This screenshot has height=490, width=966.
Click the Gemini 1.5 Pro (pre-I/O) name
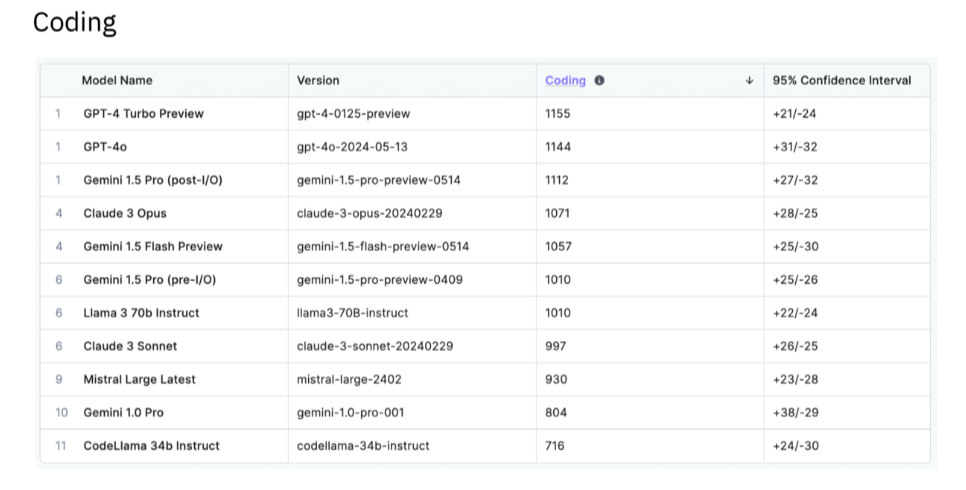click(150, 280)
